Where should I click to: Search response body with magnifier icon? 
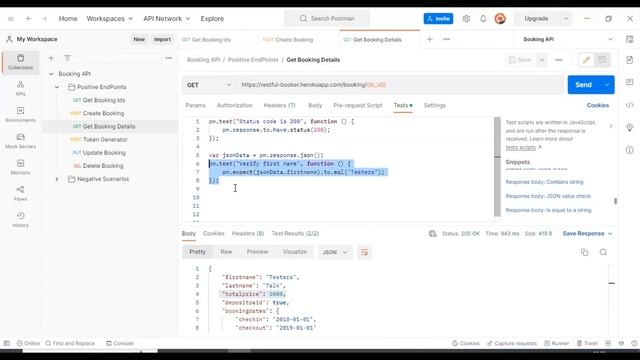tap(603, 252)
